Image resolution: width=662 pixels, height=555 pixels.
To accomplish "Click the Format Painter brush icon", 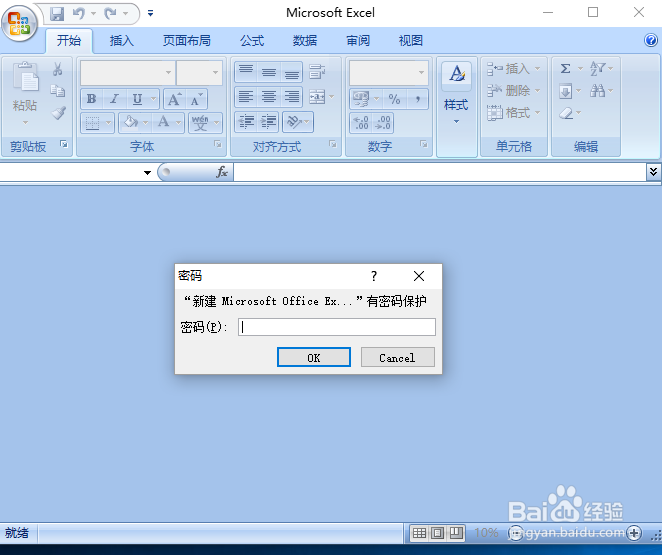I will click(x=59, y=113).
